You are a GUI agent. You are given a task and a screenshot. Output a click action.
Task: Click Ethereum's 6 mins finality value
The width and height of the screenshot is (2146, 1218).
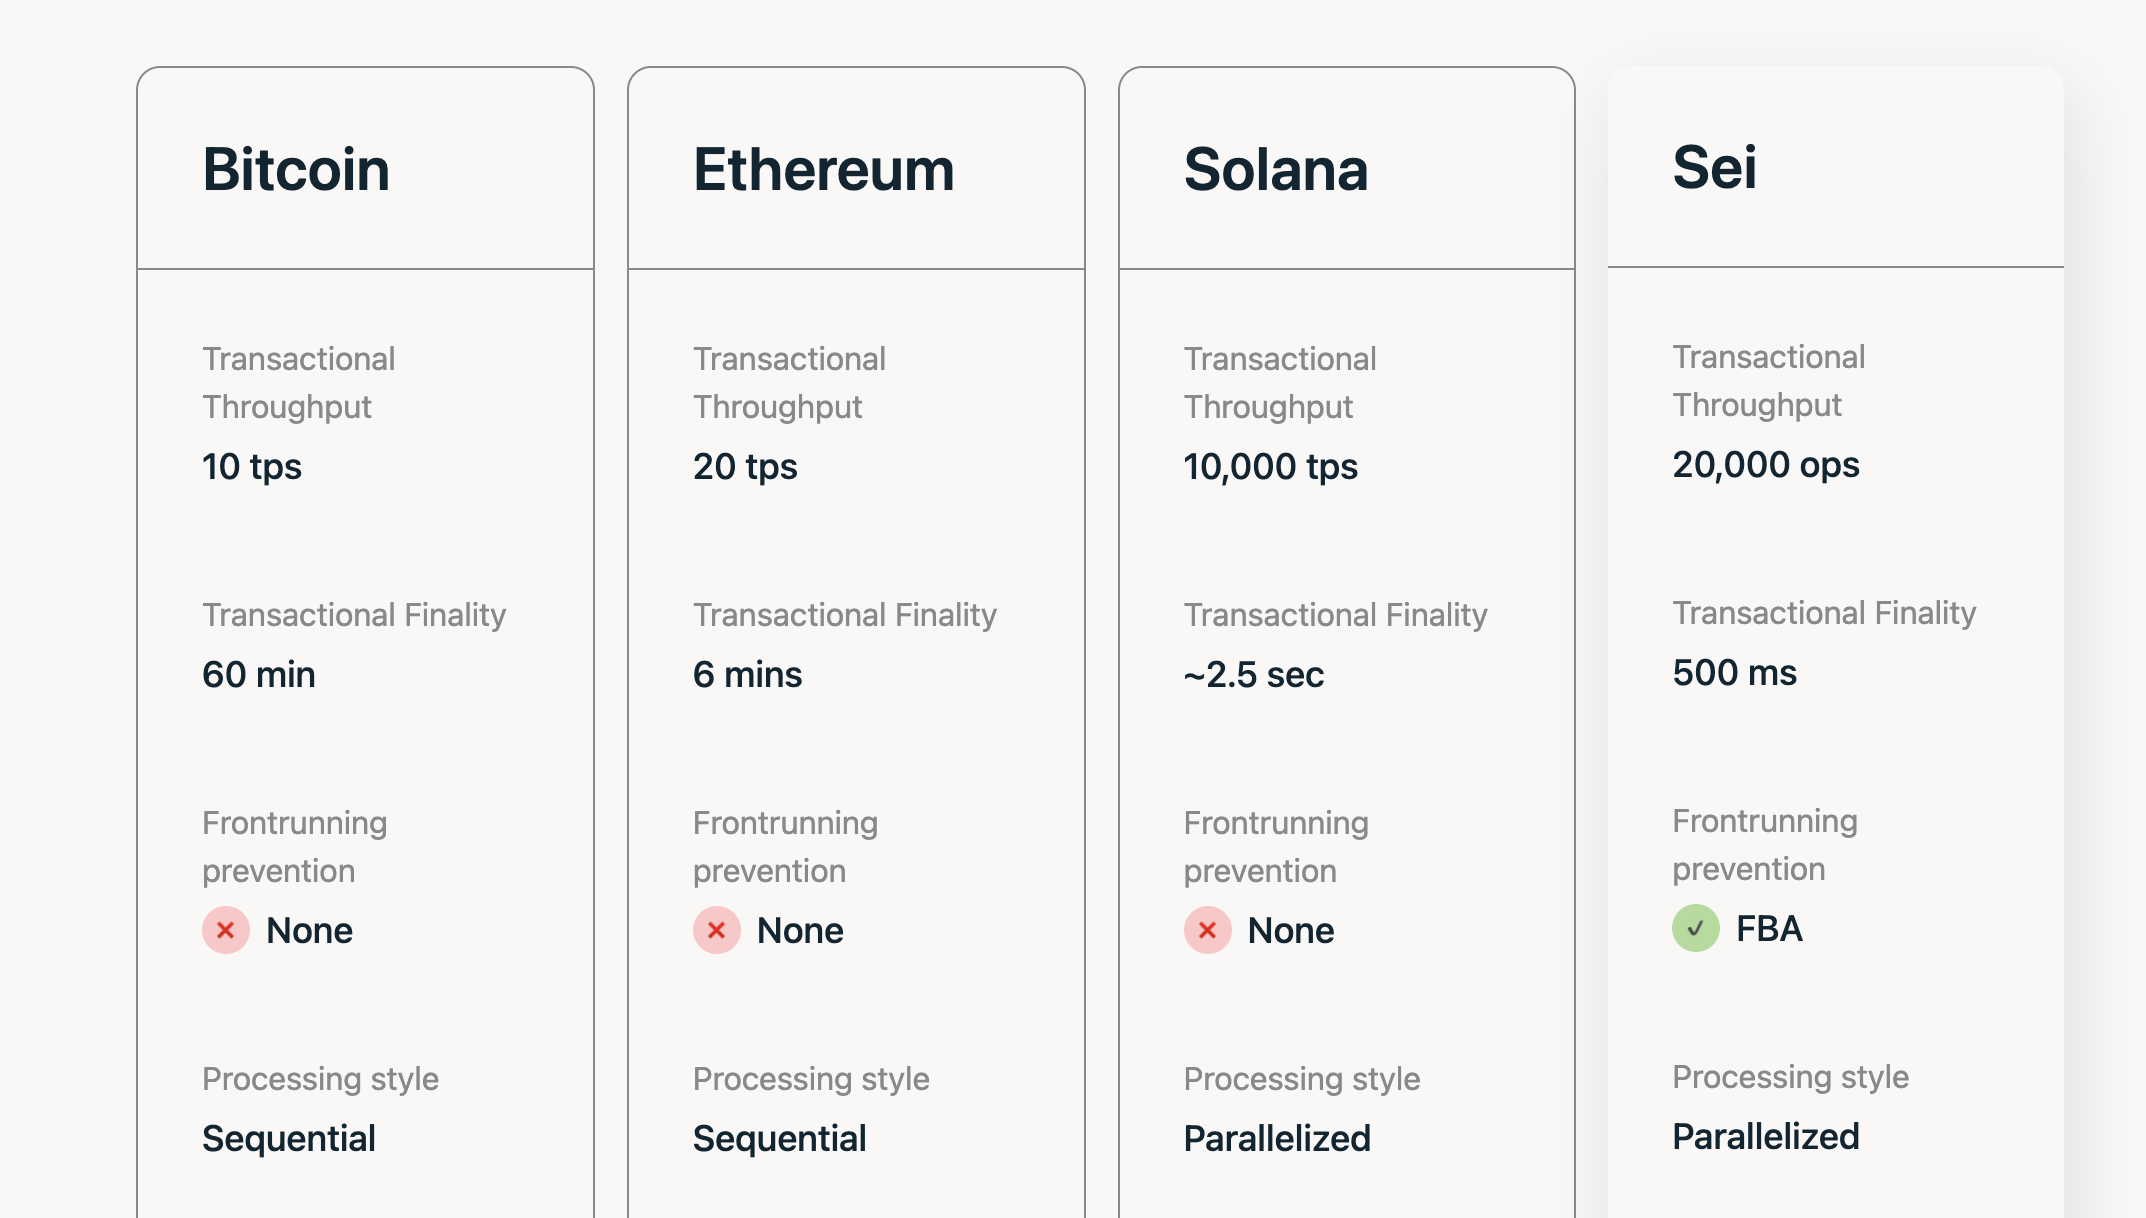(748, 675)
